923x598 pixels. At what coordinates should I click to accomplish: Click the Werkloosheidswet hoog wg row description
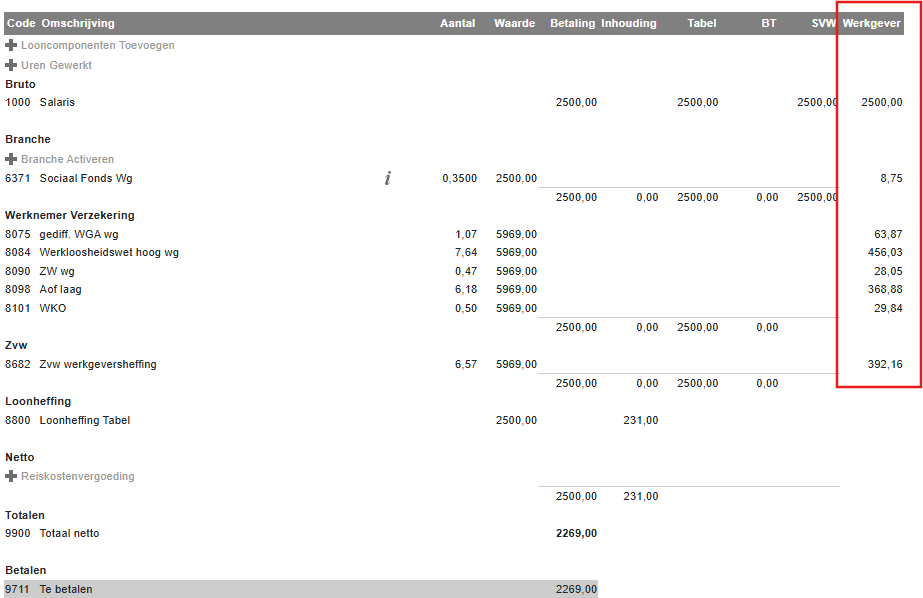tap(109, 252)
